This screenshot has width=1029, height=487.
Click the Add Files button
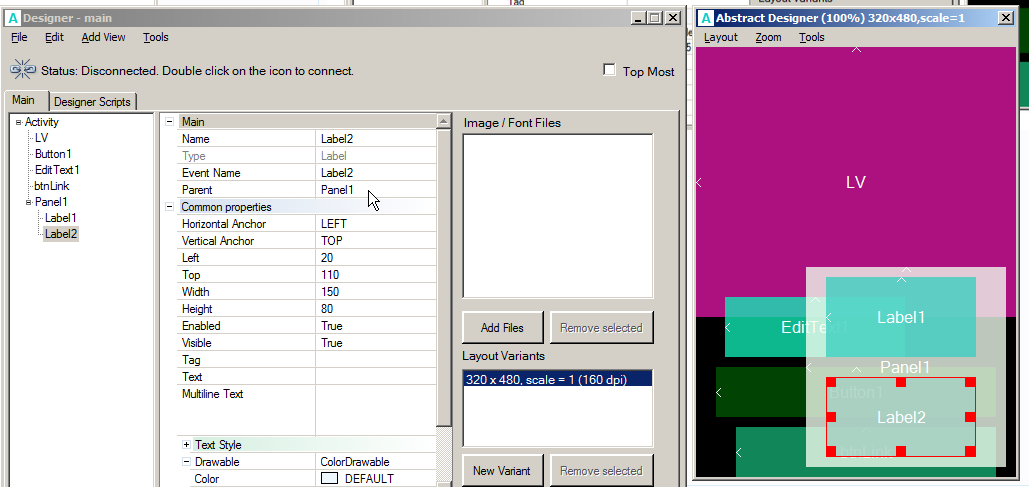coord(503,328)
